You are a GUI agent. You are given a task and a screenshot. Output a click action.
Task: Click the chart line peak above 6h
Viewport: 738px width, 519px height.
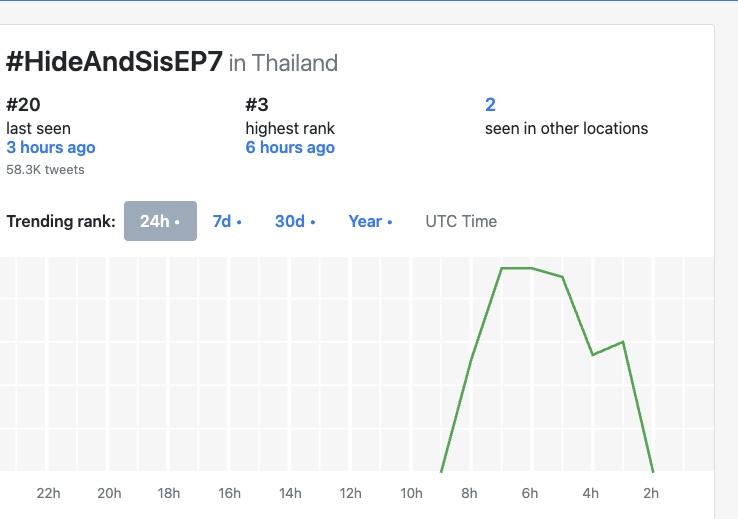pos(531,268)
